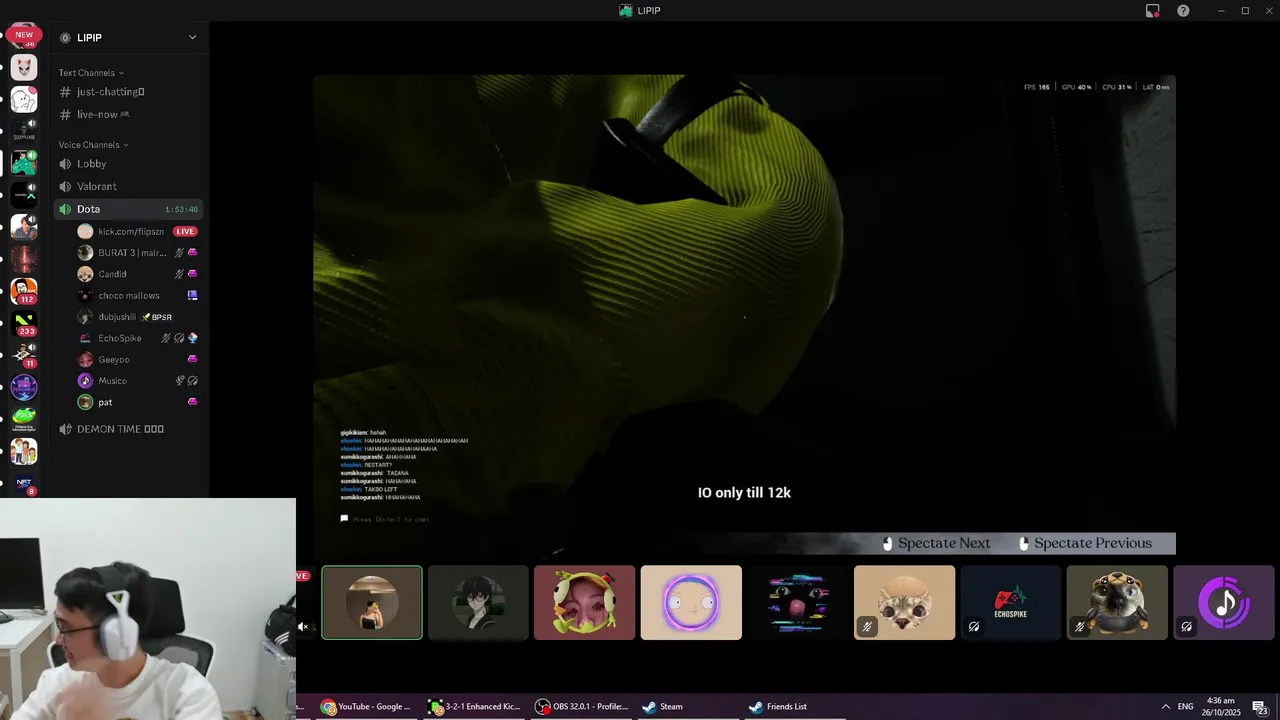The width and height of the screenshot is (1280, 720).
Task: Click the green-highlighted streamer tile
Action: (372, 603)
